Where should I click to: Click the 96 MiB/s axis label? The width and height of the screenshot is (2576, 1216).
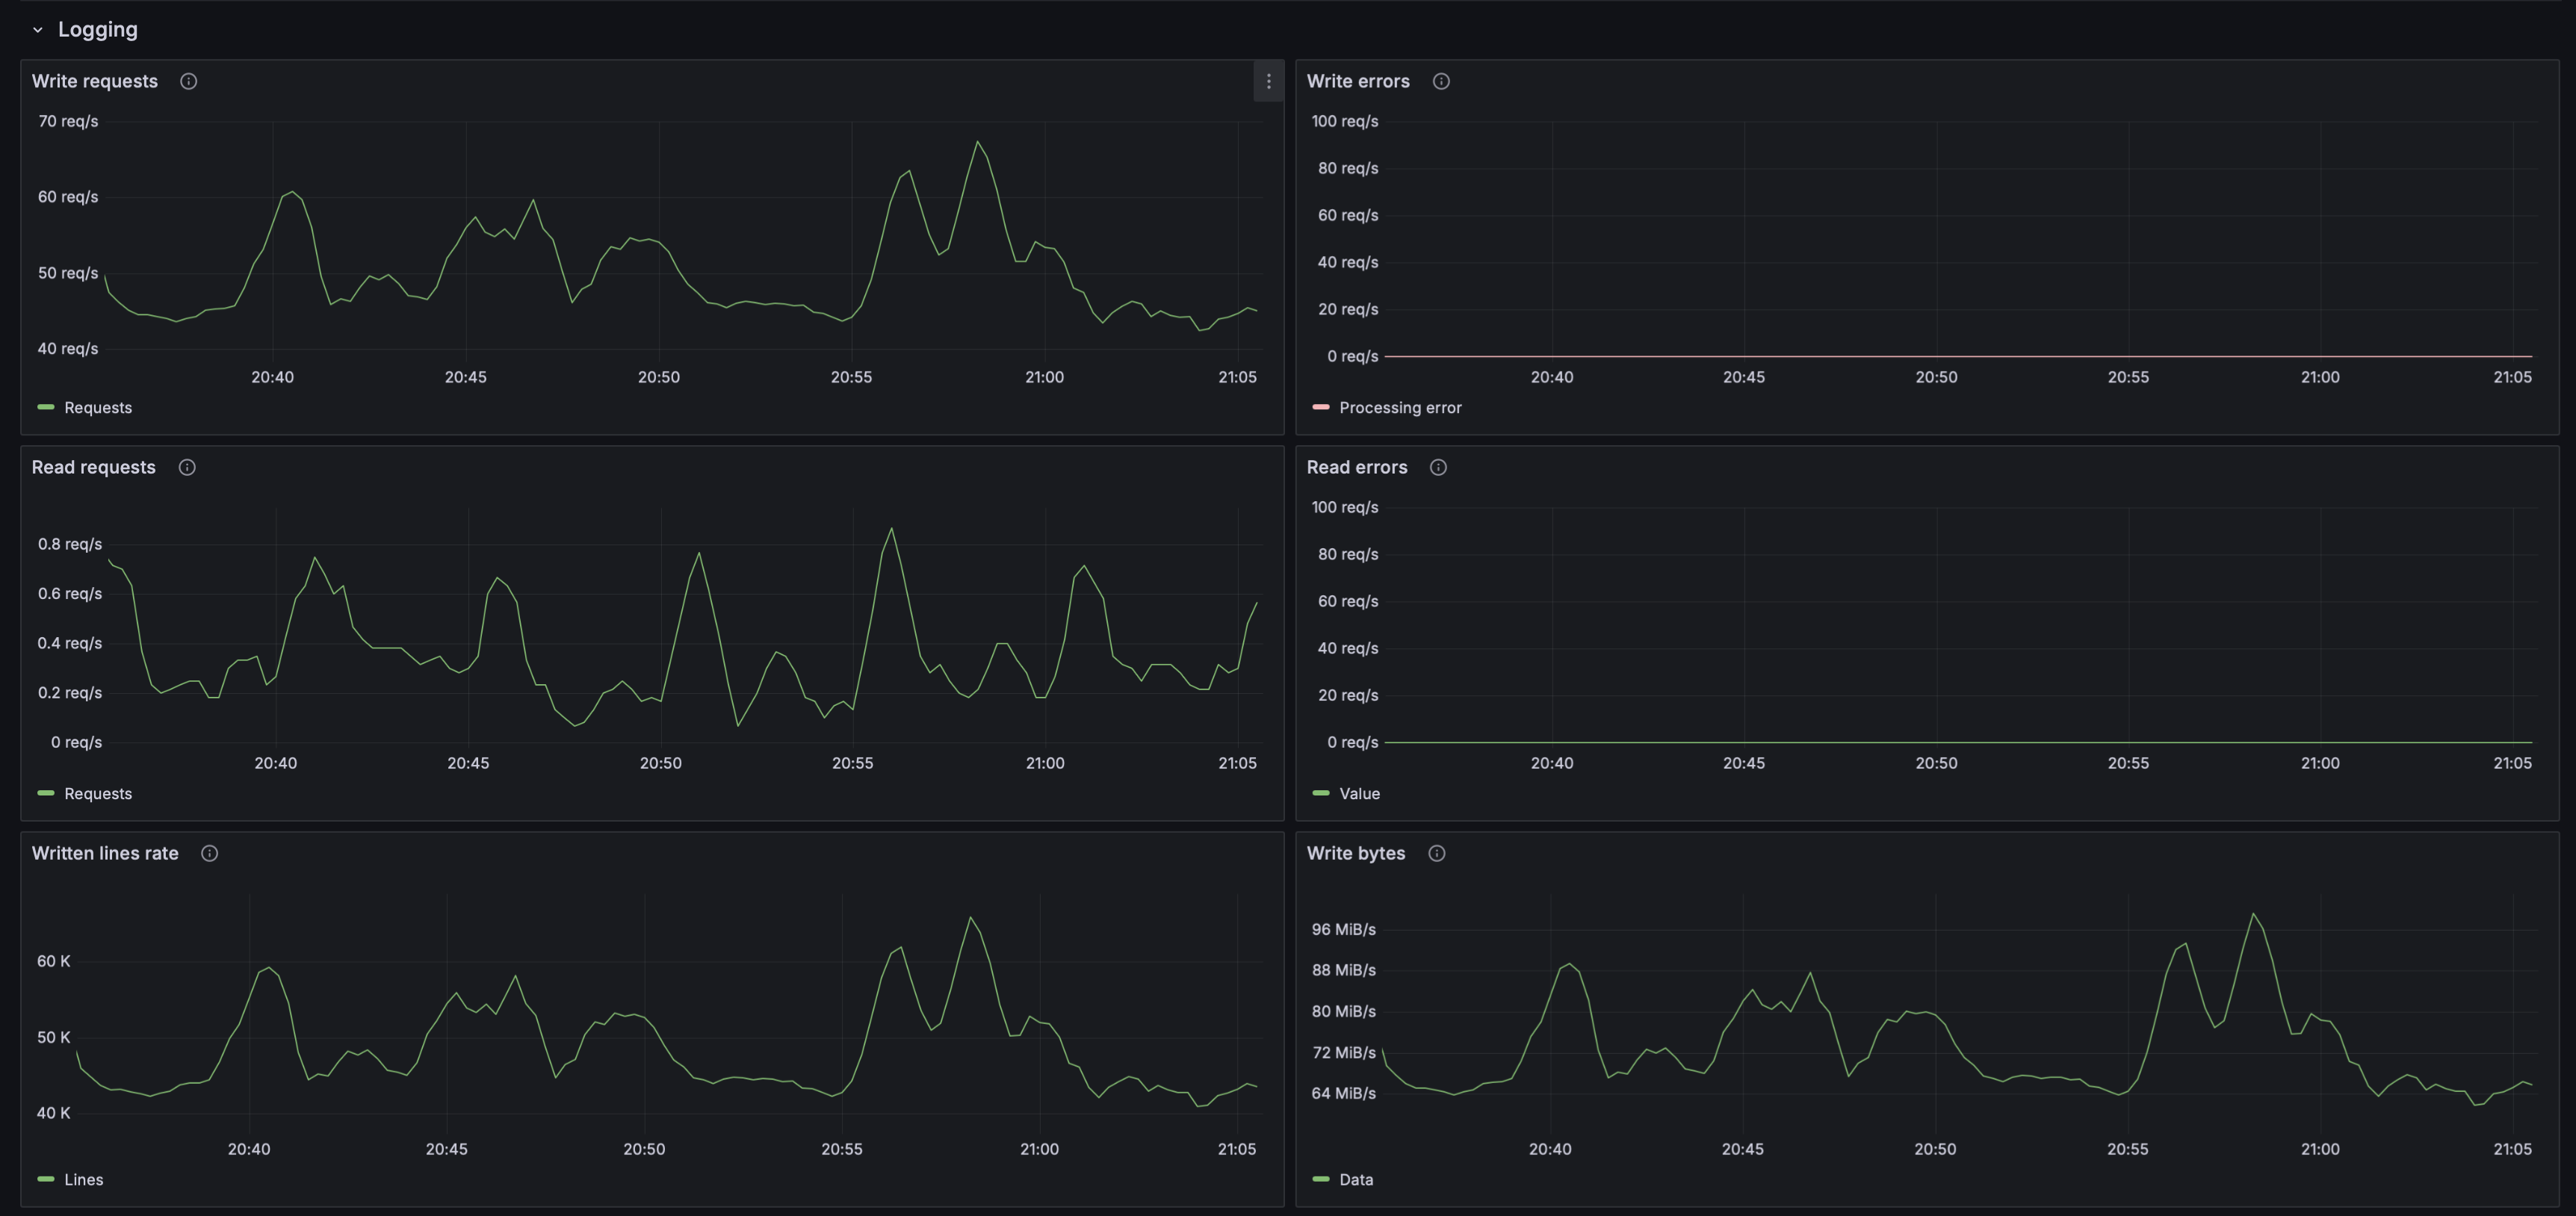coord(1343,930)
